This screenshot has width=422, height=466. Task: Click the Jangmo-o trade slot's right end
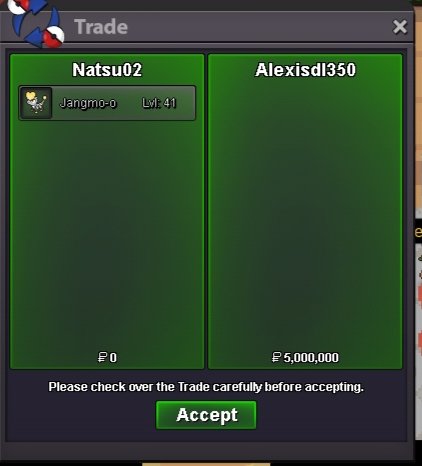tap(187, 103)
